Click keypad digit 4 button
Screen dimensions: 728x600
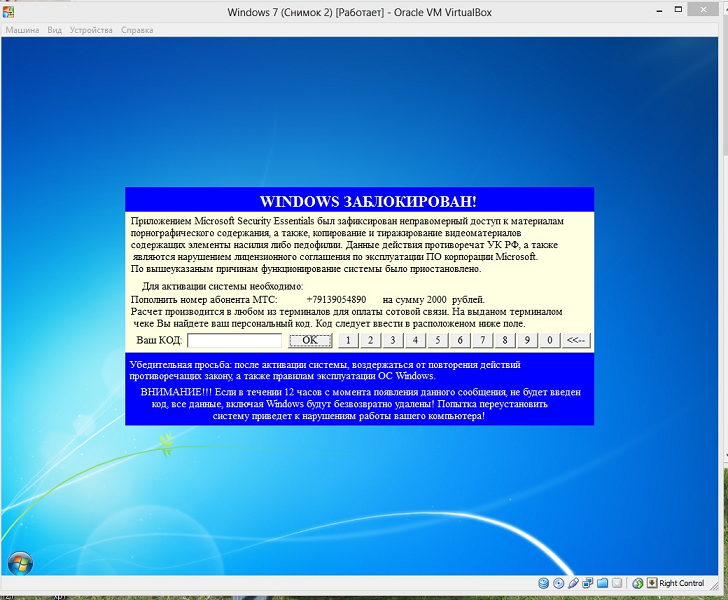pyautogui.click(x=415, y=340)
